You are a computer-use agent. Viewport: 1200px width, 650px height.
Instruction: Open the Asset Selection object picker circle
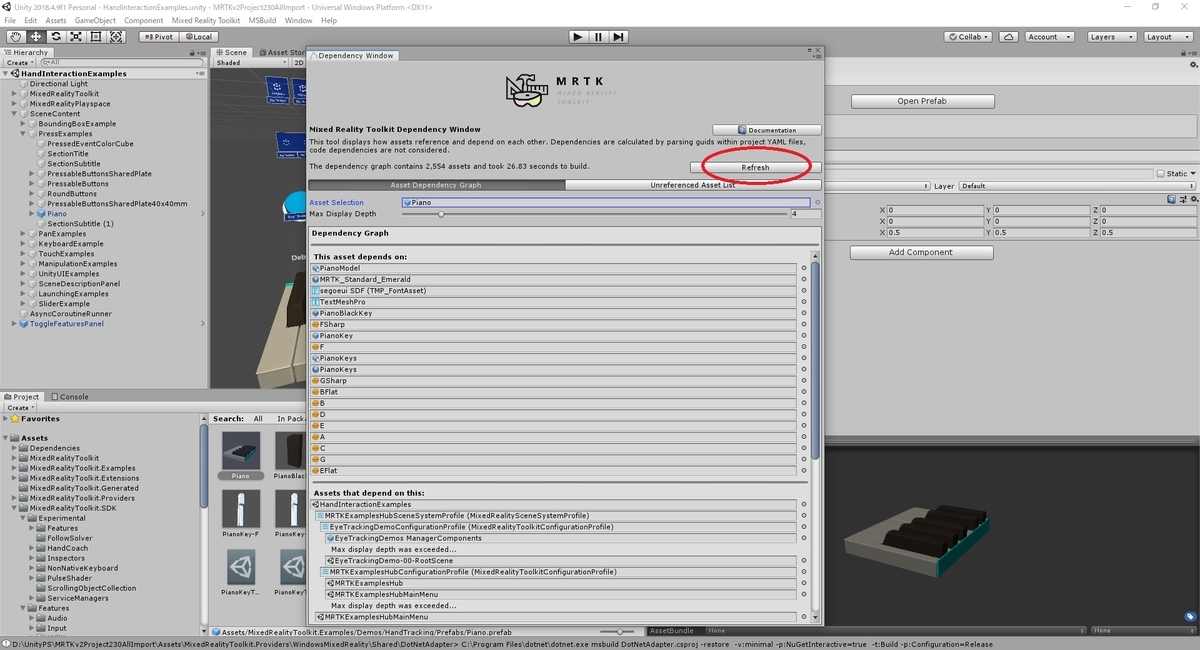click(817, 202)
